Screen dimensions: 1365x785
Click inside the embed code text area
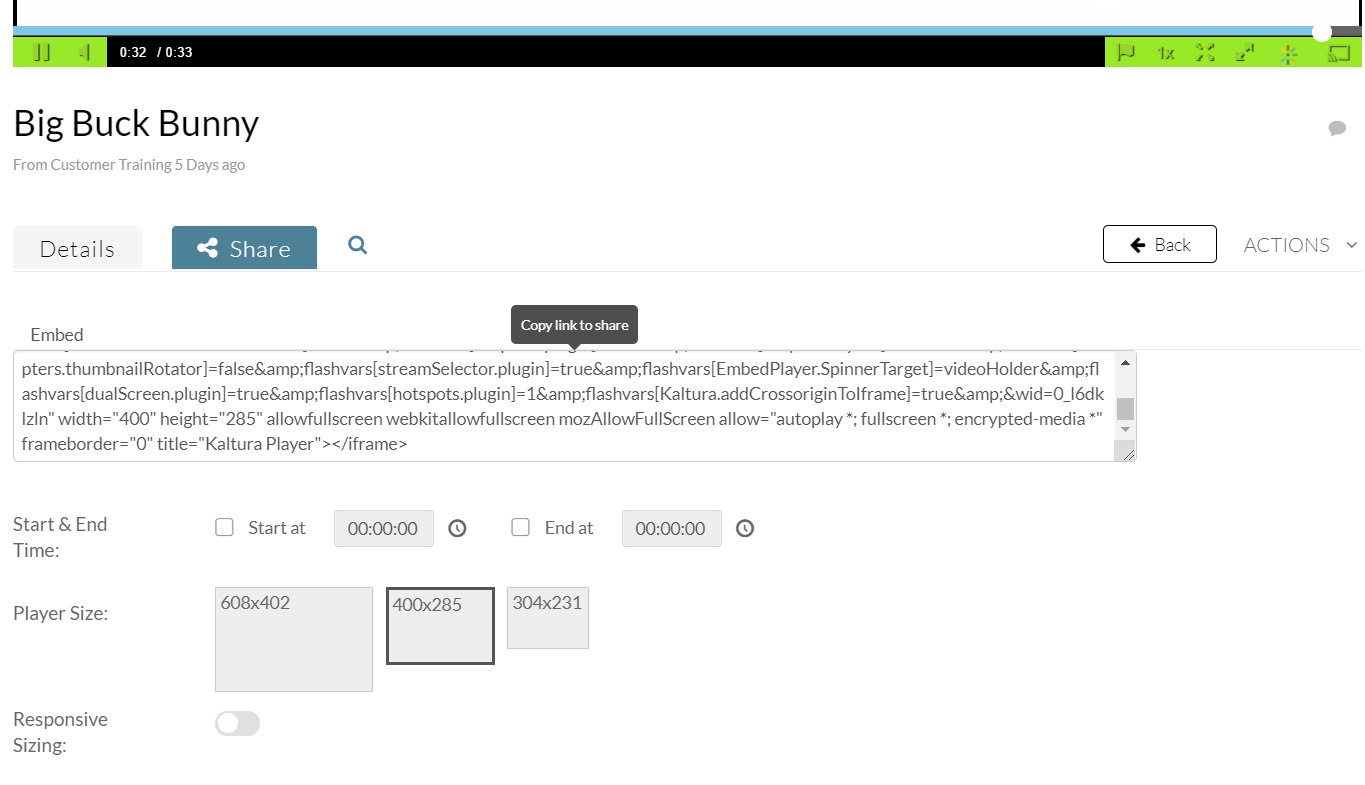tap(565, 407)
